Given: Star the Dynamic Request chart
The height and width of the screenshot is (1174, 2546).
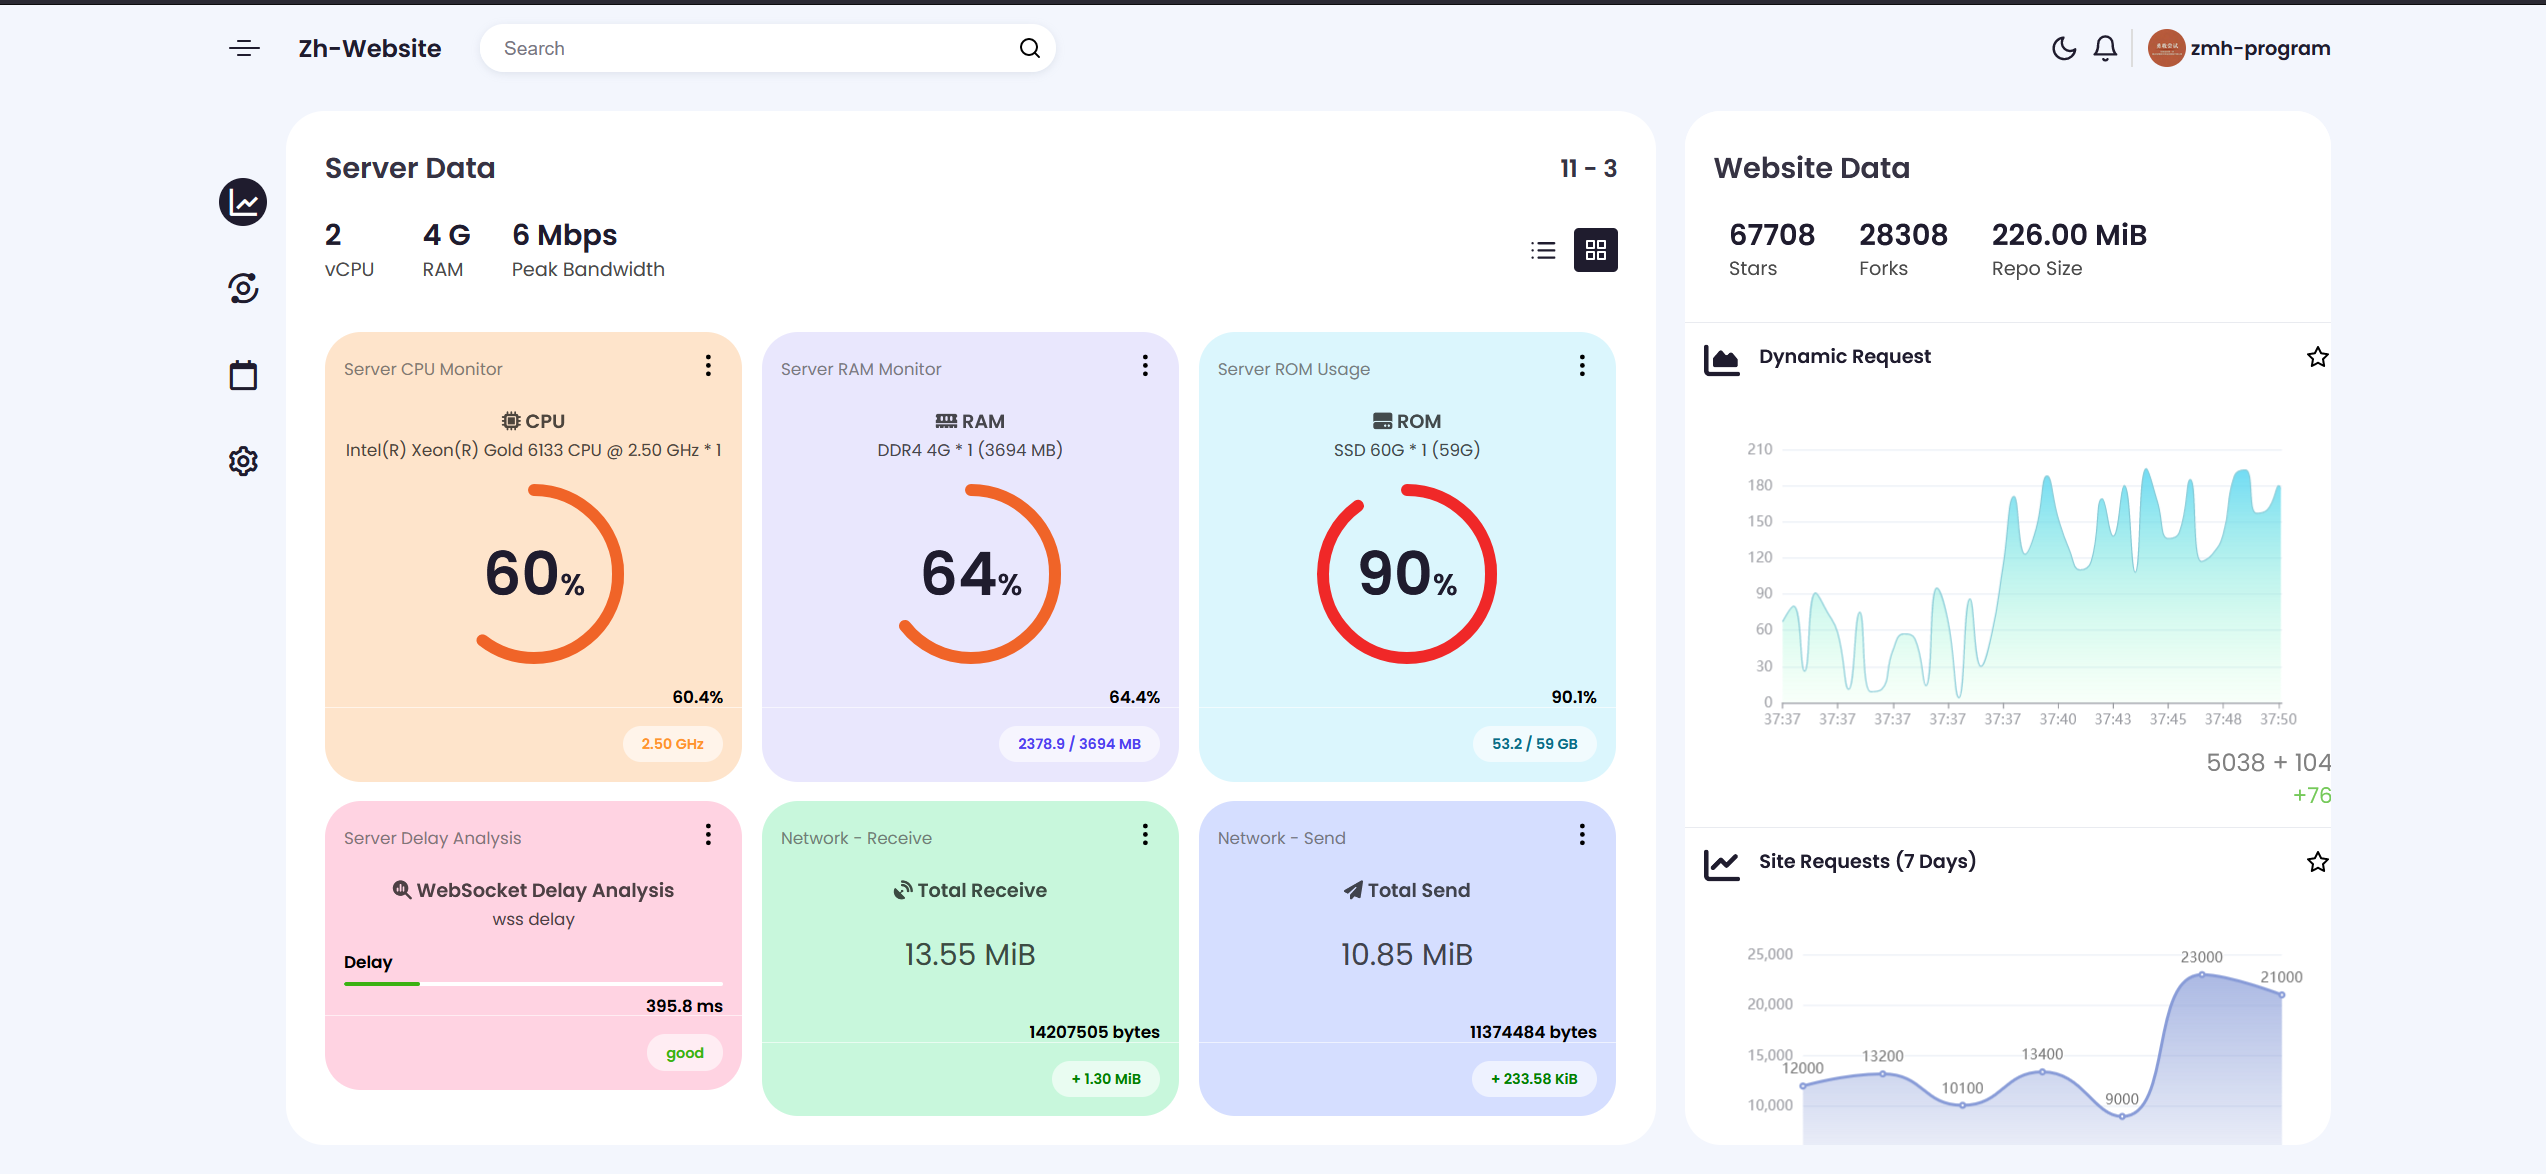Looking at the screenshot, I should tap(2317, 357).
